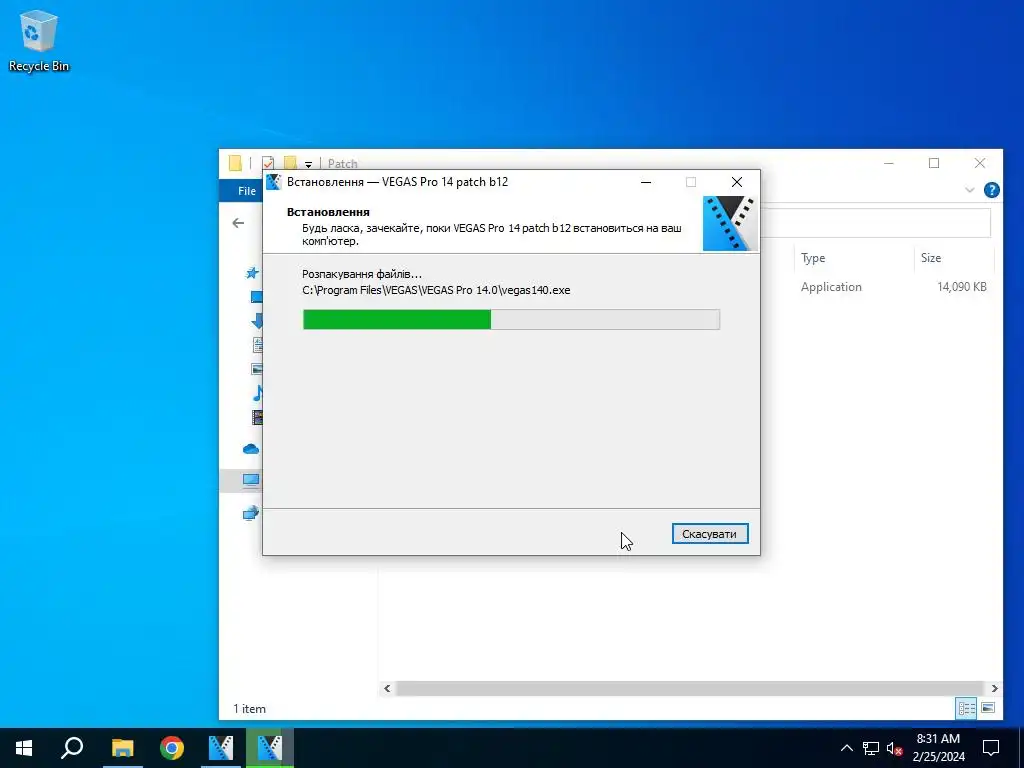Screen dimensions: 1024x768
Task: Switch to Large icons view in Explorer
Action: (x=988, y=708)
